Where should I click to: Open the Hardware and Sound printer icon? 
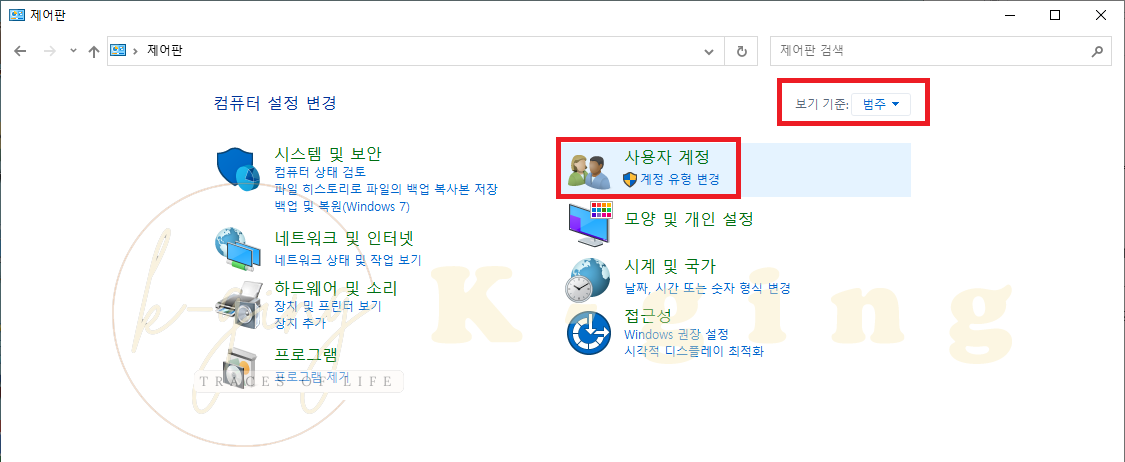[238, 305]
